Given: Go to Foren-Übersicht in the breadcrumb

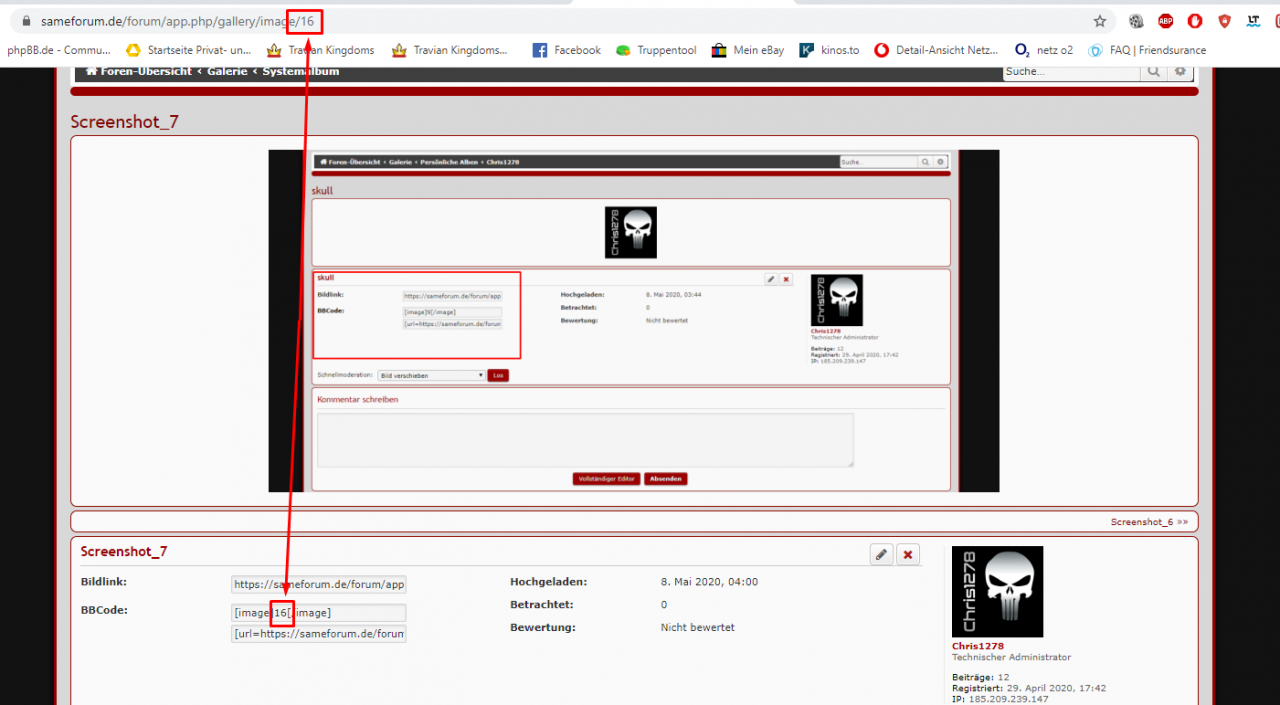Looking at the screenshot, I should point(138,71).
